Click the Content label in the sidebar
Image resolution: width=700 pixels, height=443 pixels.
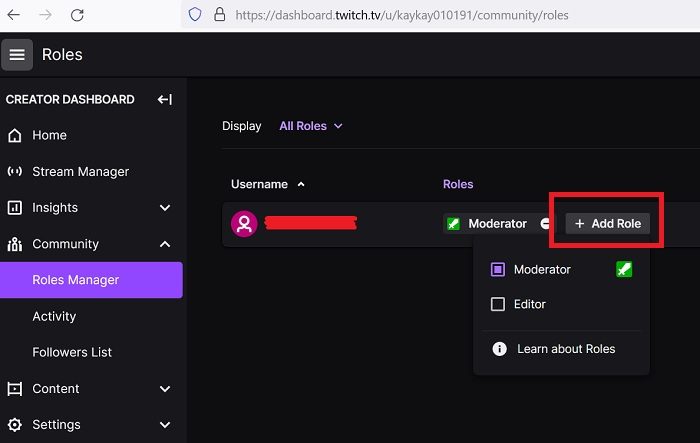pyautogui.click(x=56, y=389)
